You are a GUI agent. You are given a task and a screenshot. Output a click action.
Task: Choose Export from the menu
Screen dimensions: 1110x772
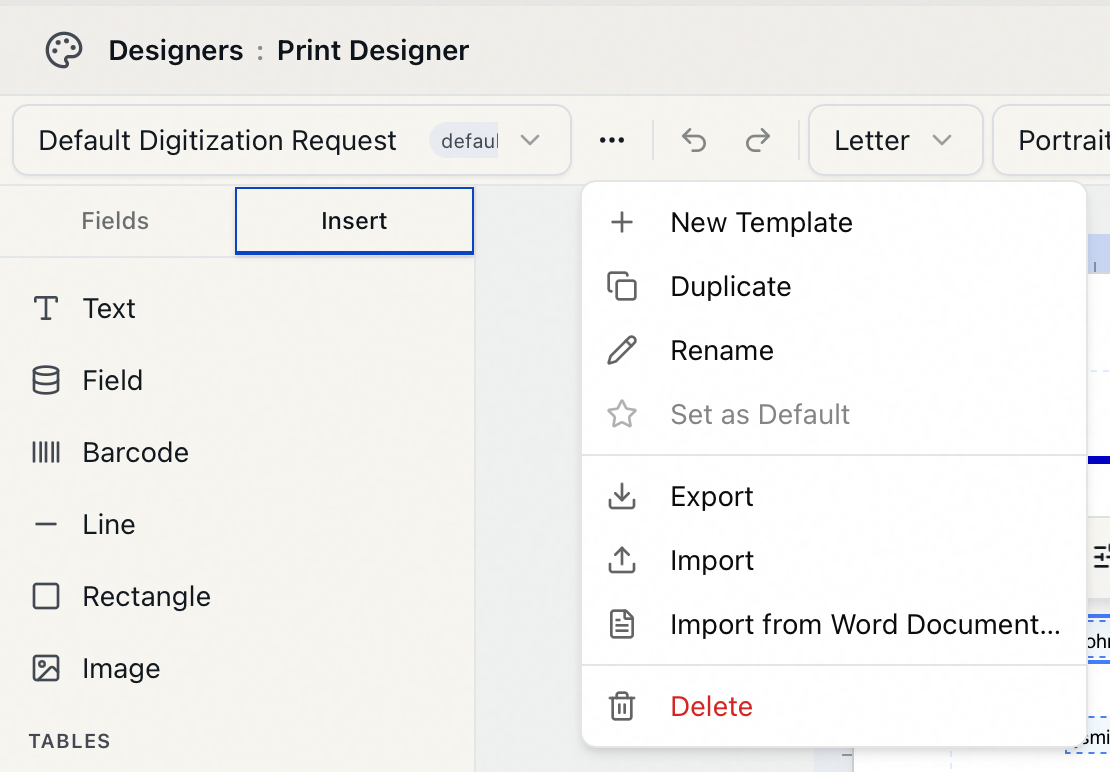tap(834, 496)
